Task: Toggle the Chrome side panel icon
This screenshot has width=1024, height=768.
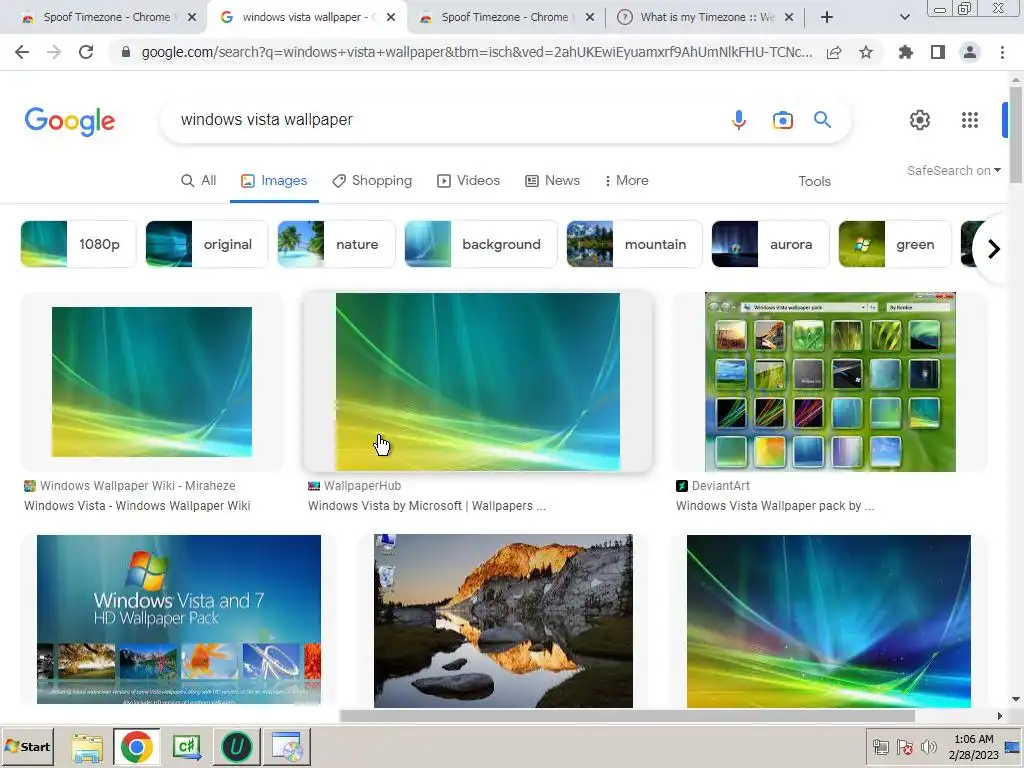Action: [x=938, y=52]
